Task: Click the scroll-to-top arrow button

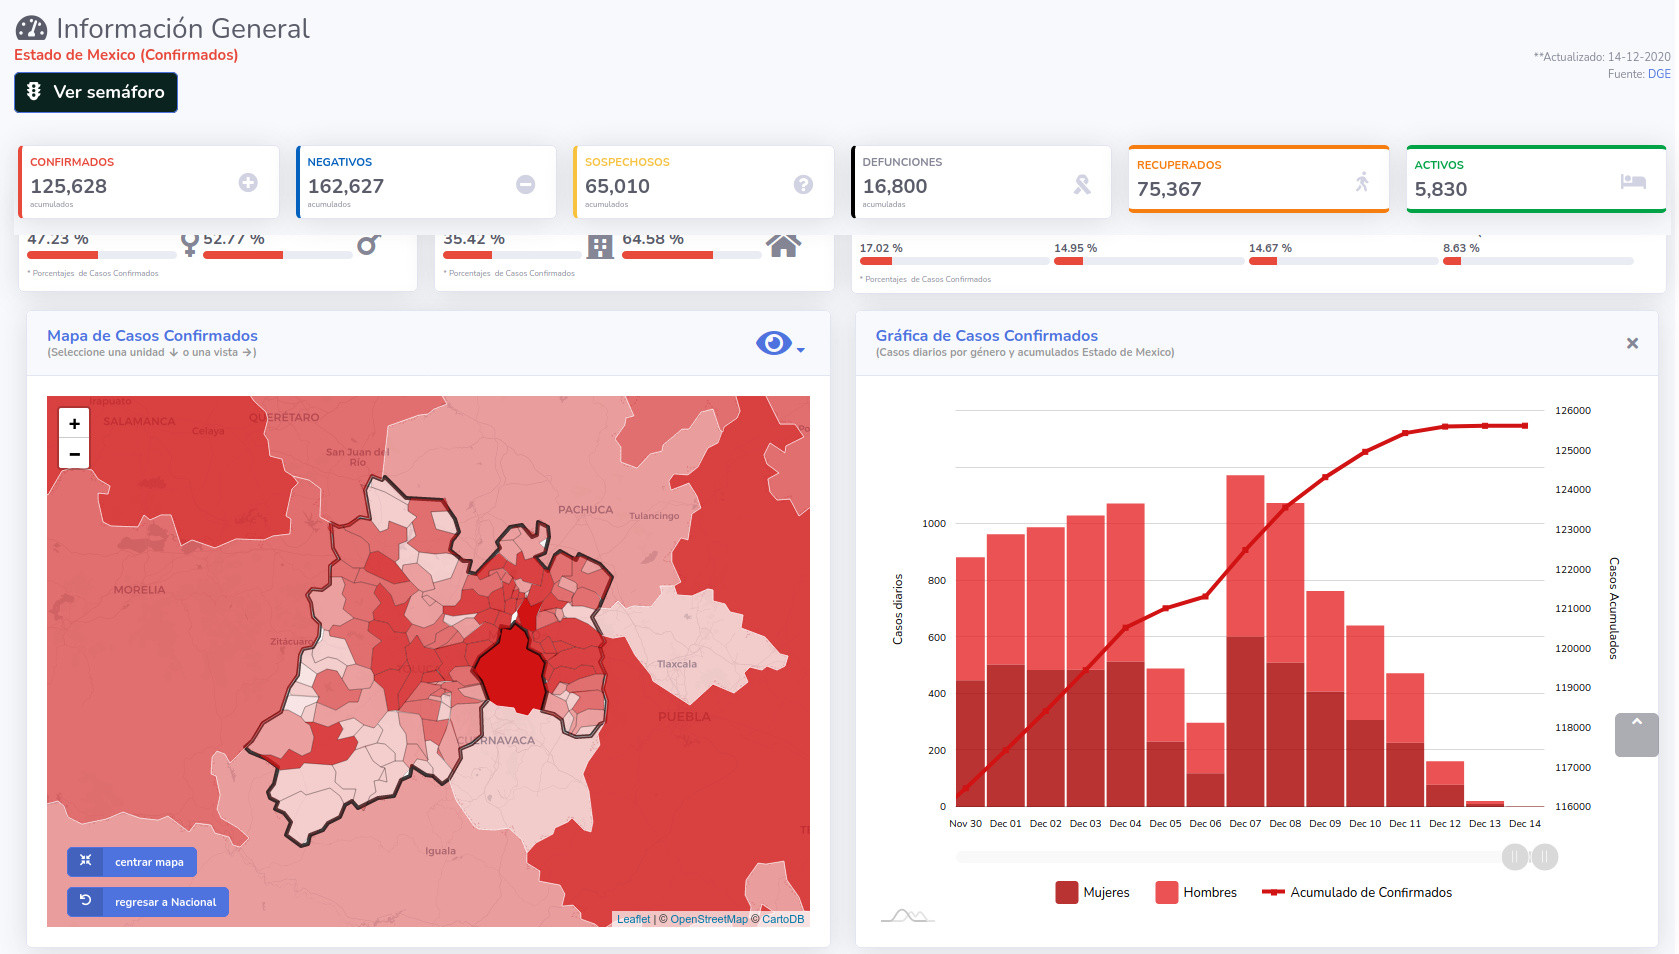Action: coord(1637,735)
